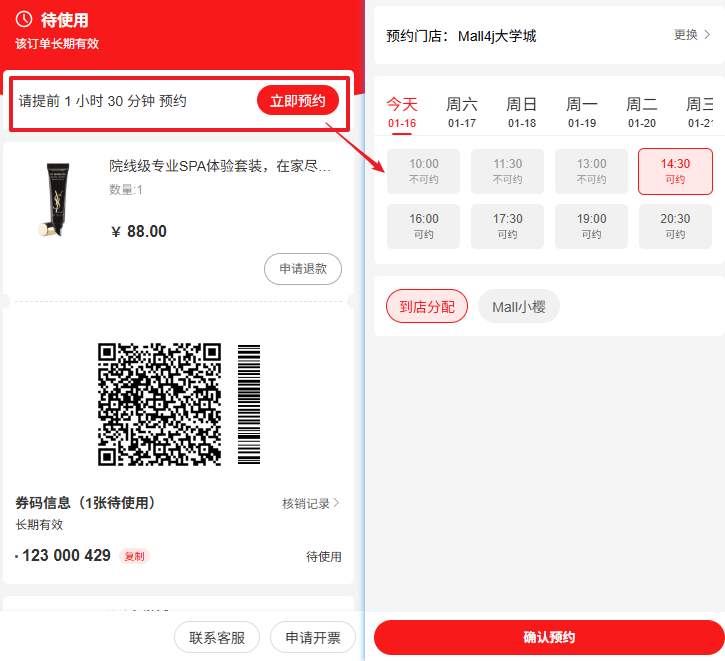Screen dimensions: 725x661
Task: Choose the 17:30 可约 time slot
Action: coord(507,226)
